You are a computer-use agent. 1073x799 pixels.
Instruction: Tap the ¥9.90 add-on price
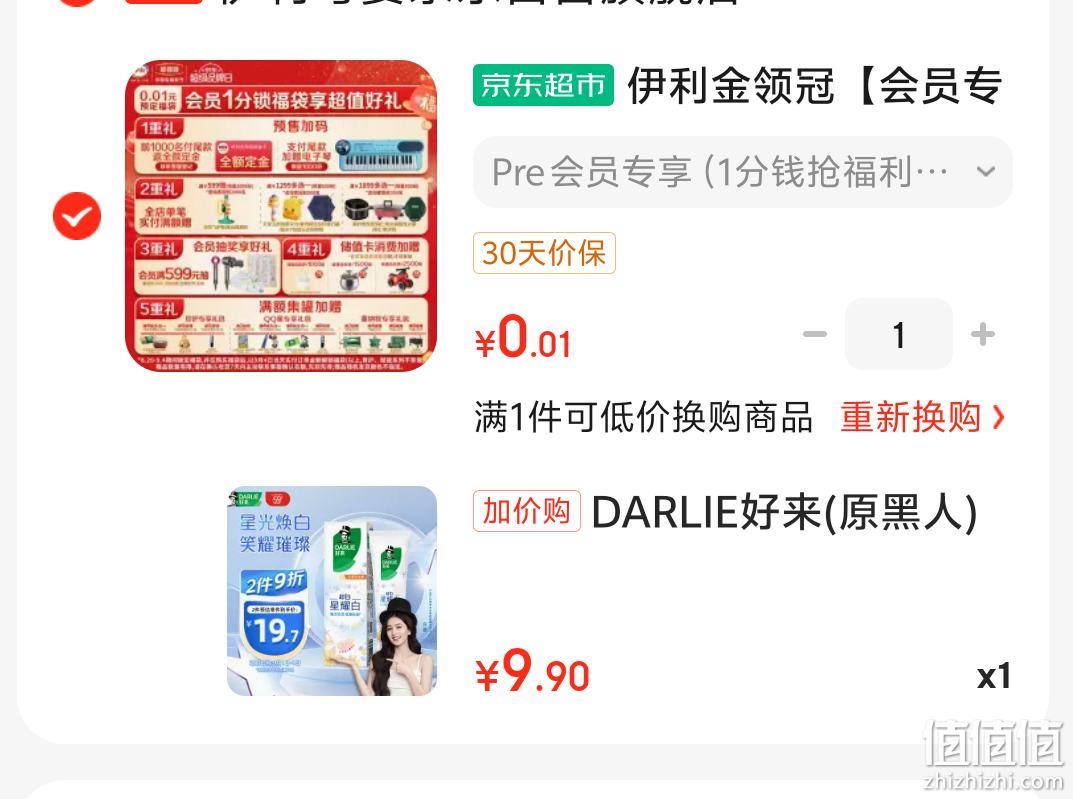tap(532, 671)
